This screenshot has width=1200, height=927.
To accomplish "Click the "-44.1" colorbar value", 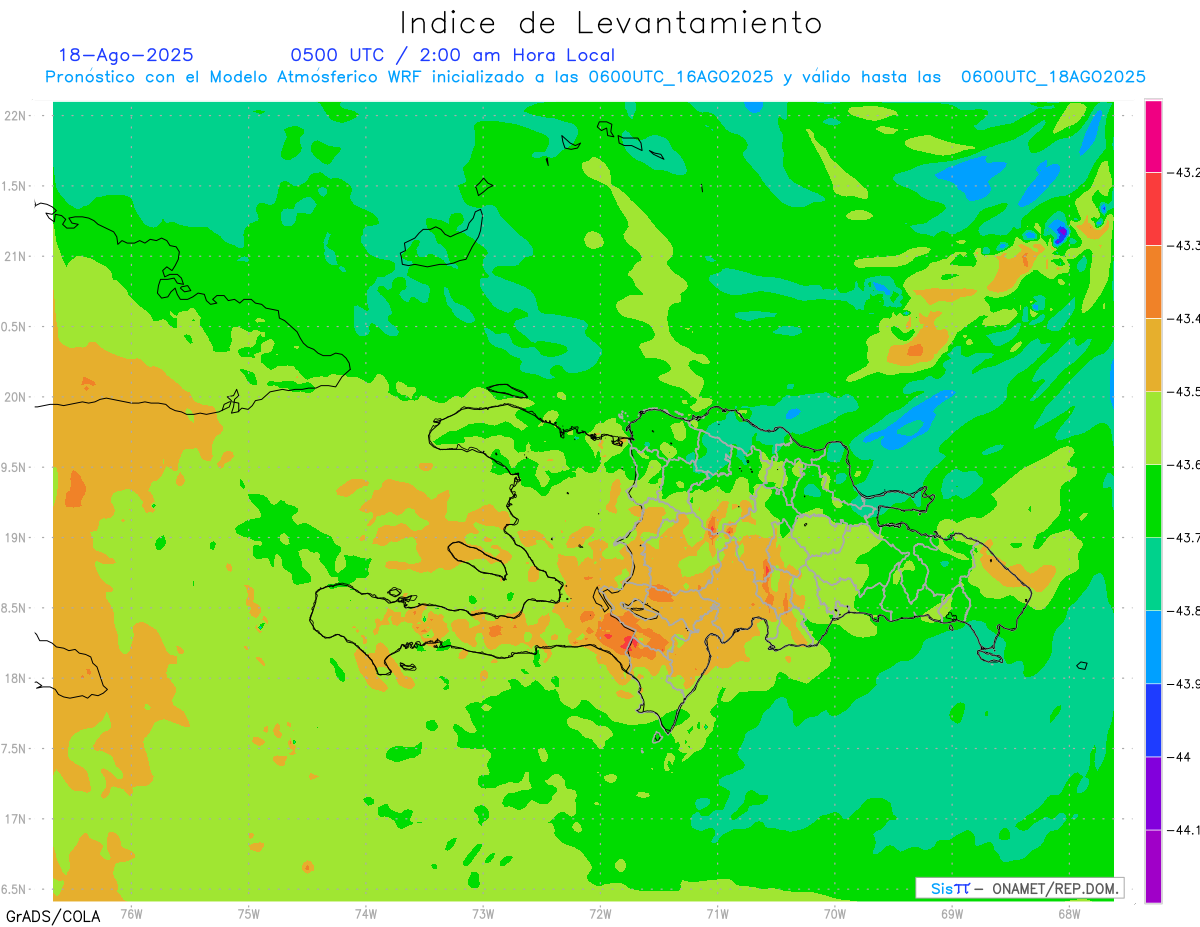I will coord(1184,830).
